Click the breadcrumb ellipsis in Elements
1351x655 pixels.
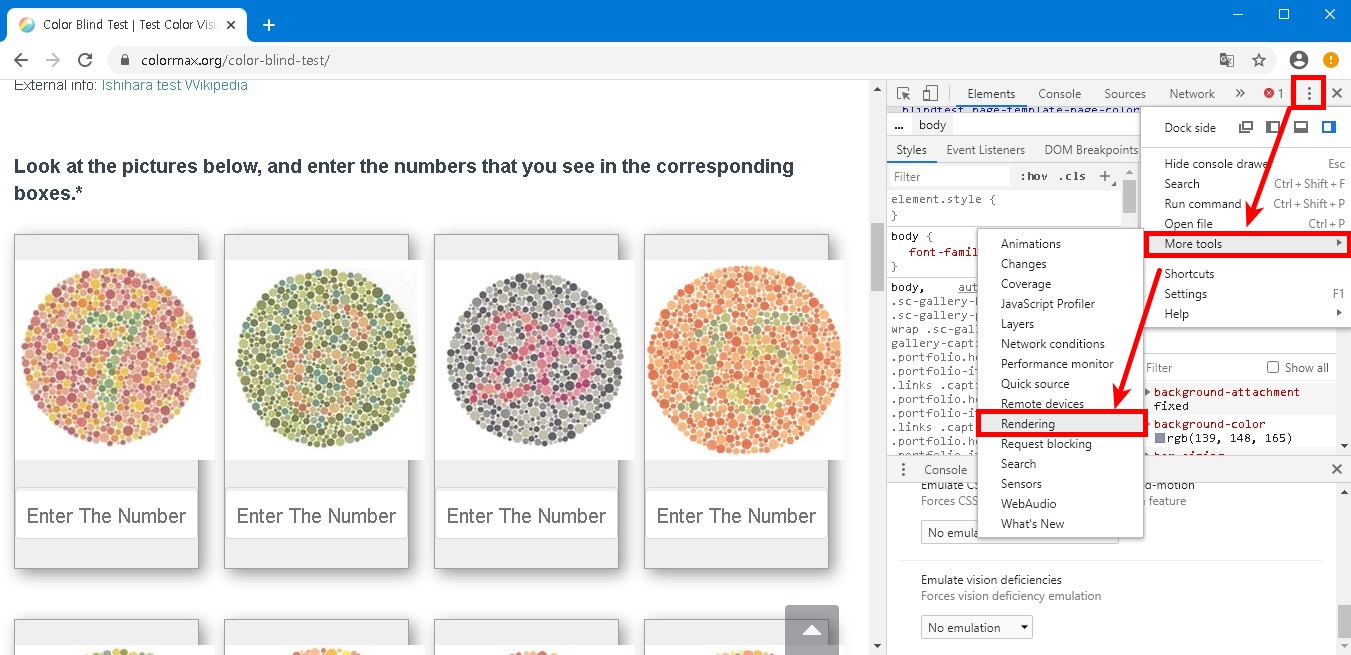pyautogui.click(x=899, y=125)
